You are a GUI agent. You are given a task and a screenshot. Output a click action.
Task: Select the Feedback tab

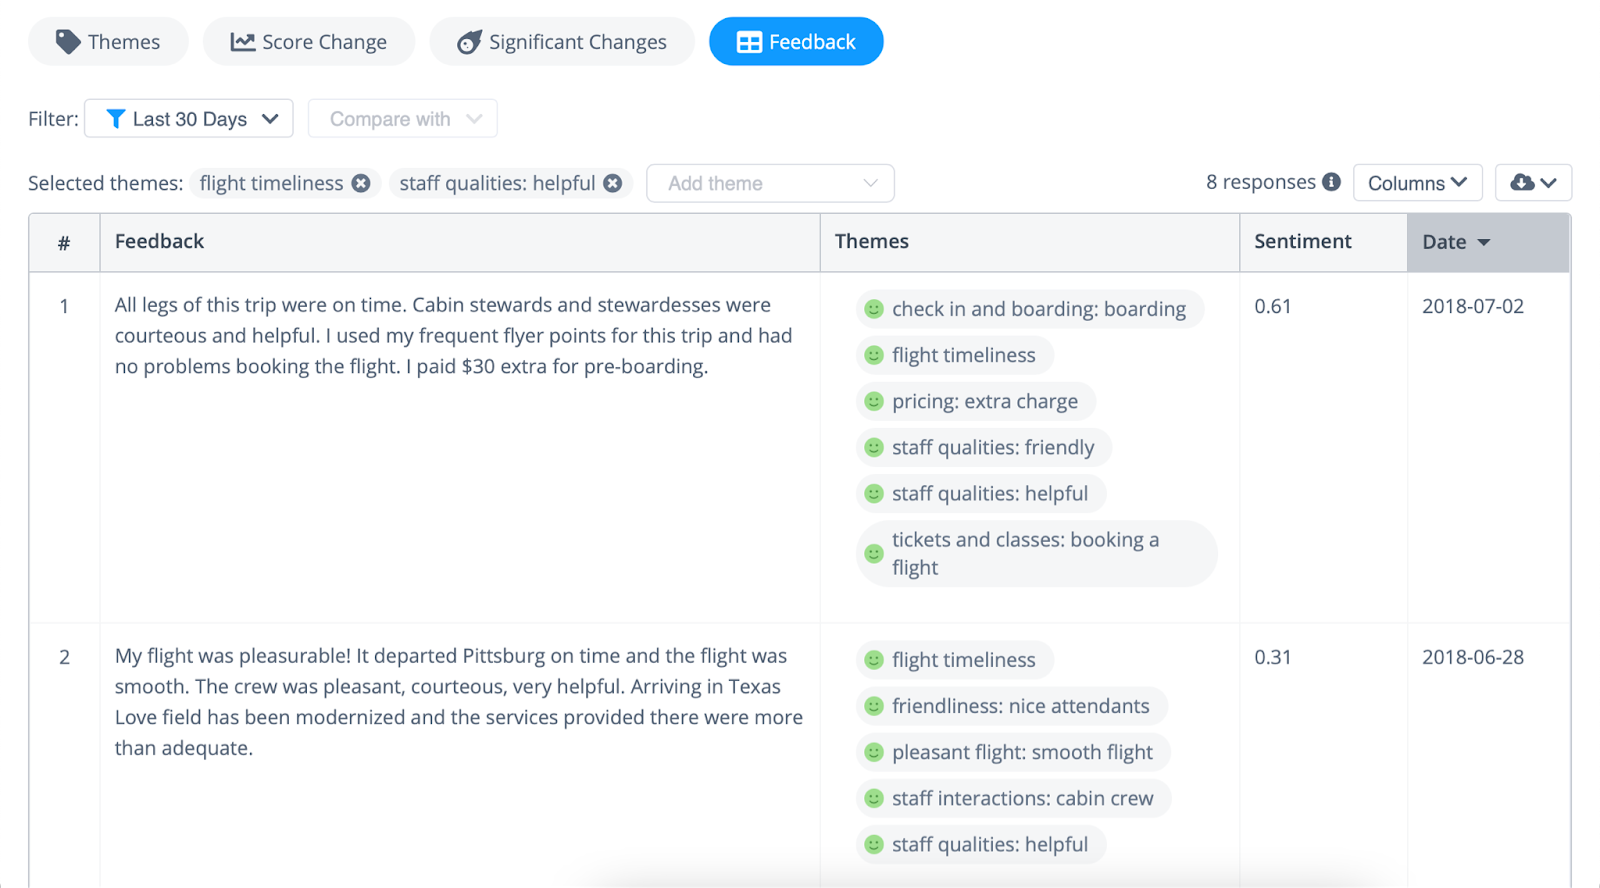pos(796,42)
